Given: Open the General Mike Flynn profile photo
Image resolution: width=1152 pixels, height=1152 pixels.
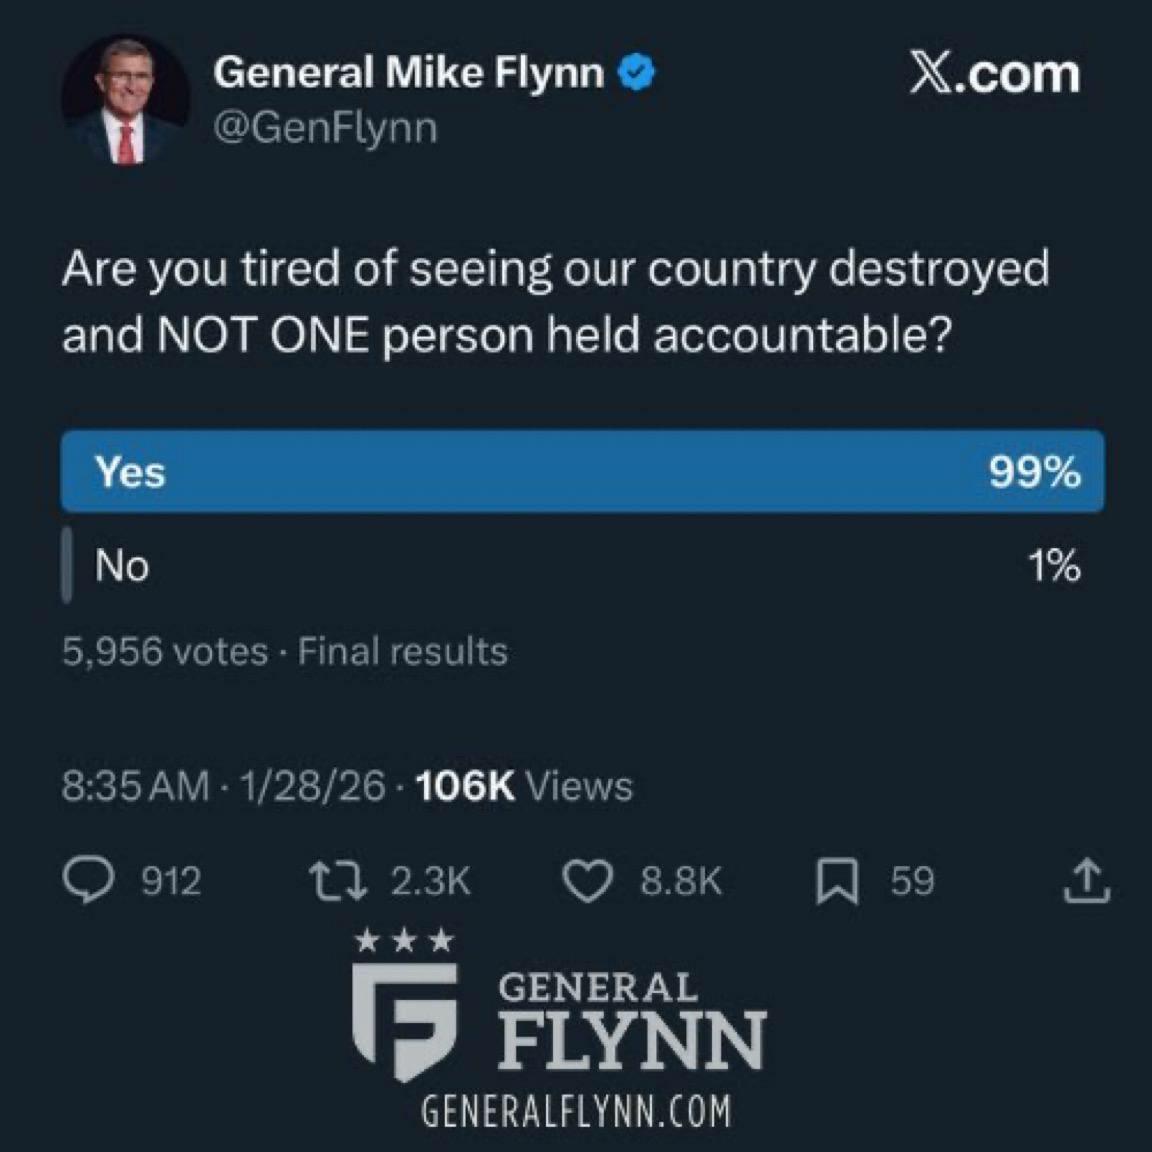Looking at the screenshot, I should (126, 100).
